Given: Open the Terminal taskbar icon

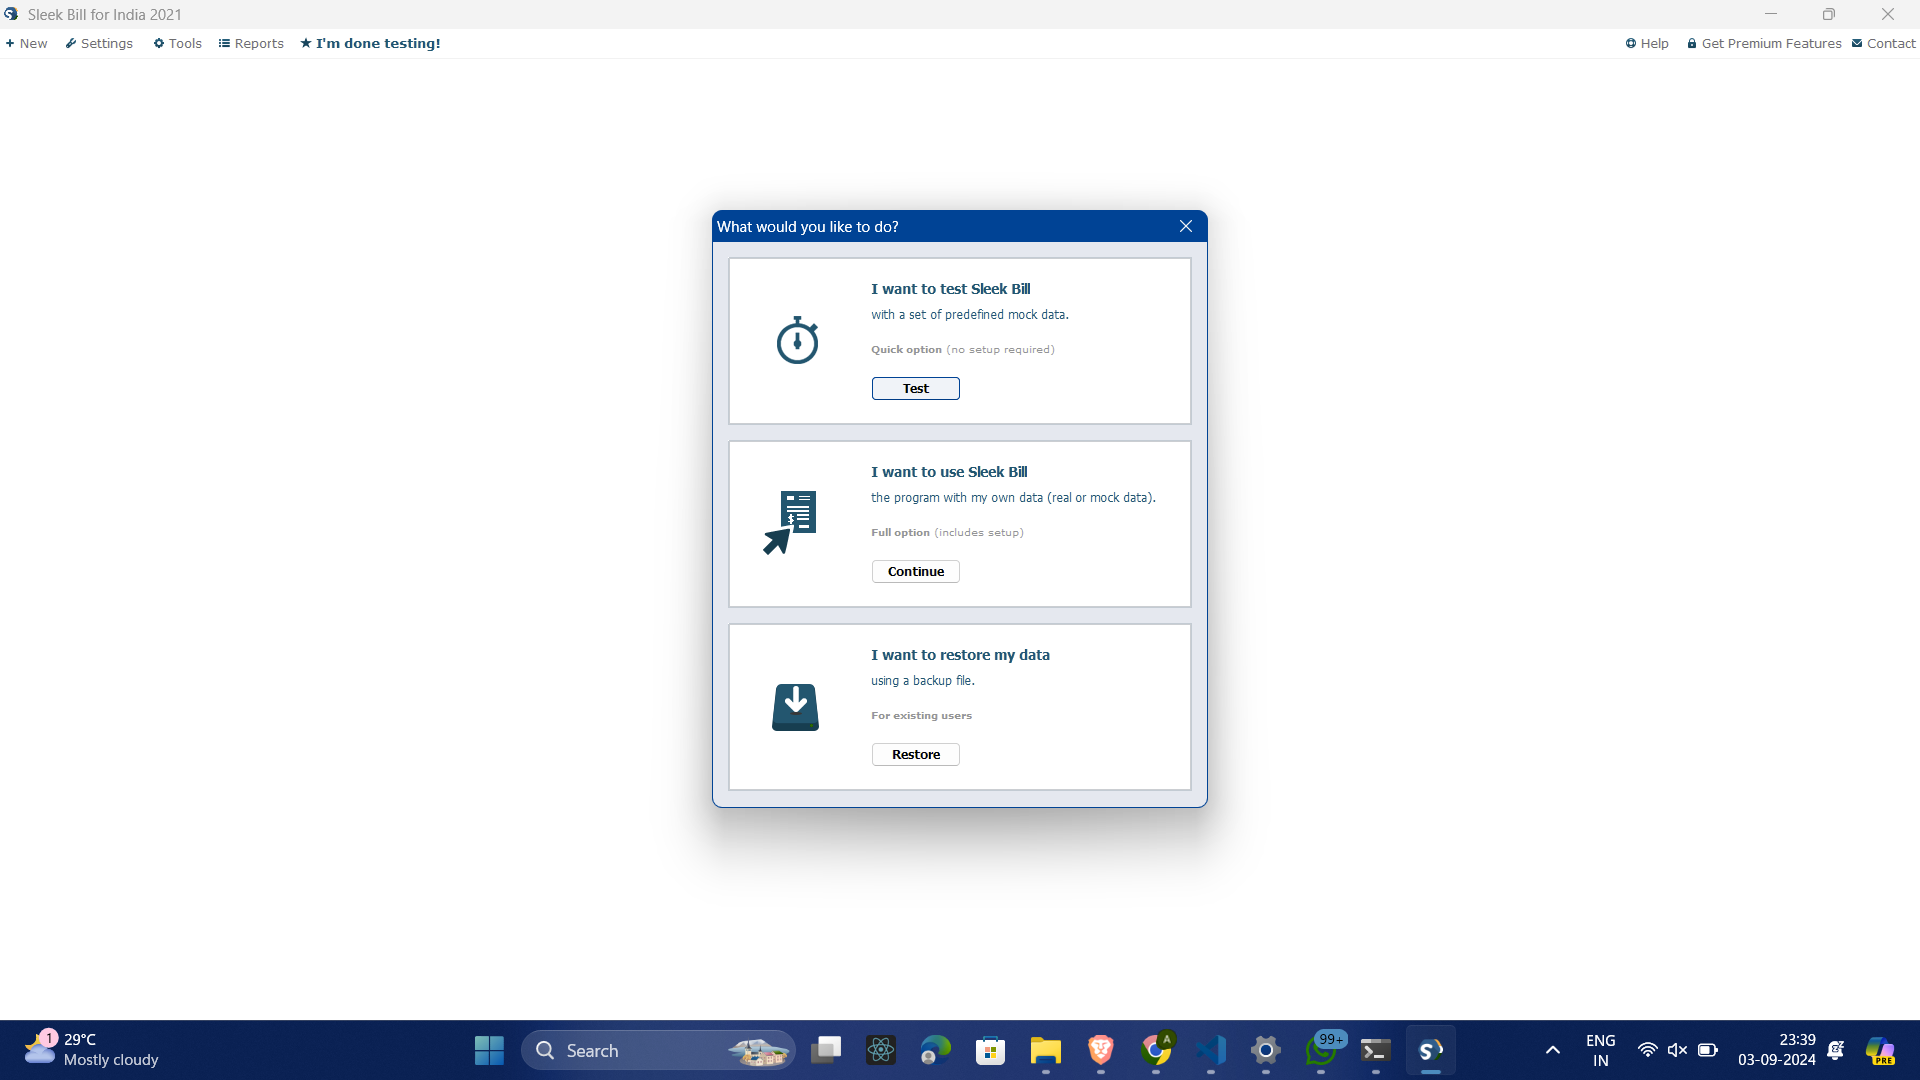Looking at the screenshot, I should coord(1375,1050).
